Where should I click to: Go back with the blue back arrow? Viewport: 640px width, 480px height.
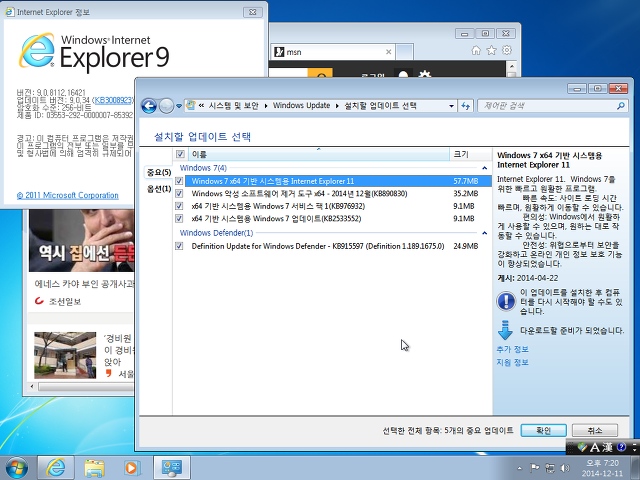[x=149, y=106]
